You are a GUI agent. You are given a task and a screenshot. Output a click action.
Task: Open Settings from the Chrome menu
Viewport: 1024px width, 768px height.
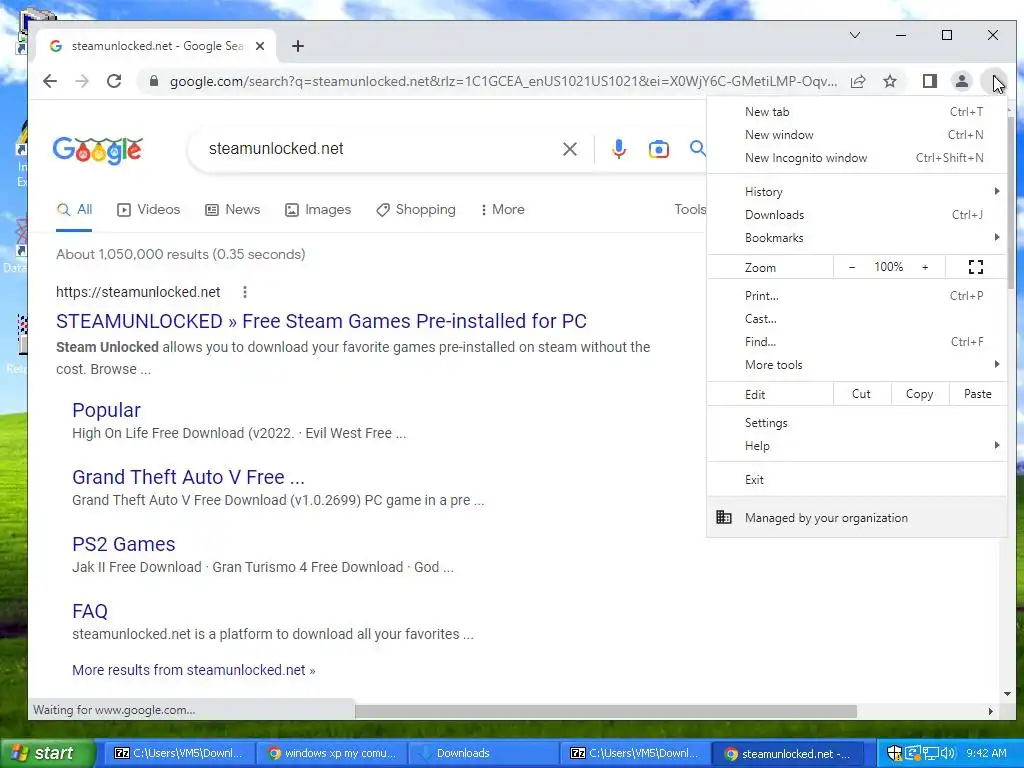[857, 423]
